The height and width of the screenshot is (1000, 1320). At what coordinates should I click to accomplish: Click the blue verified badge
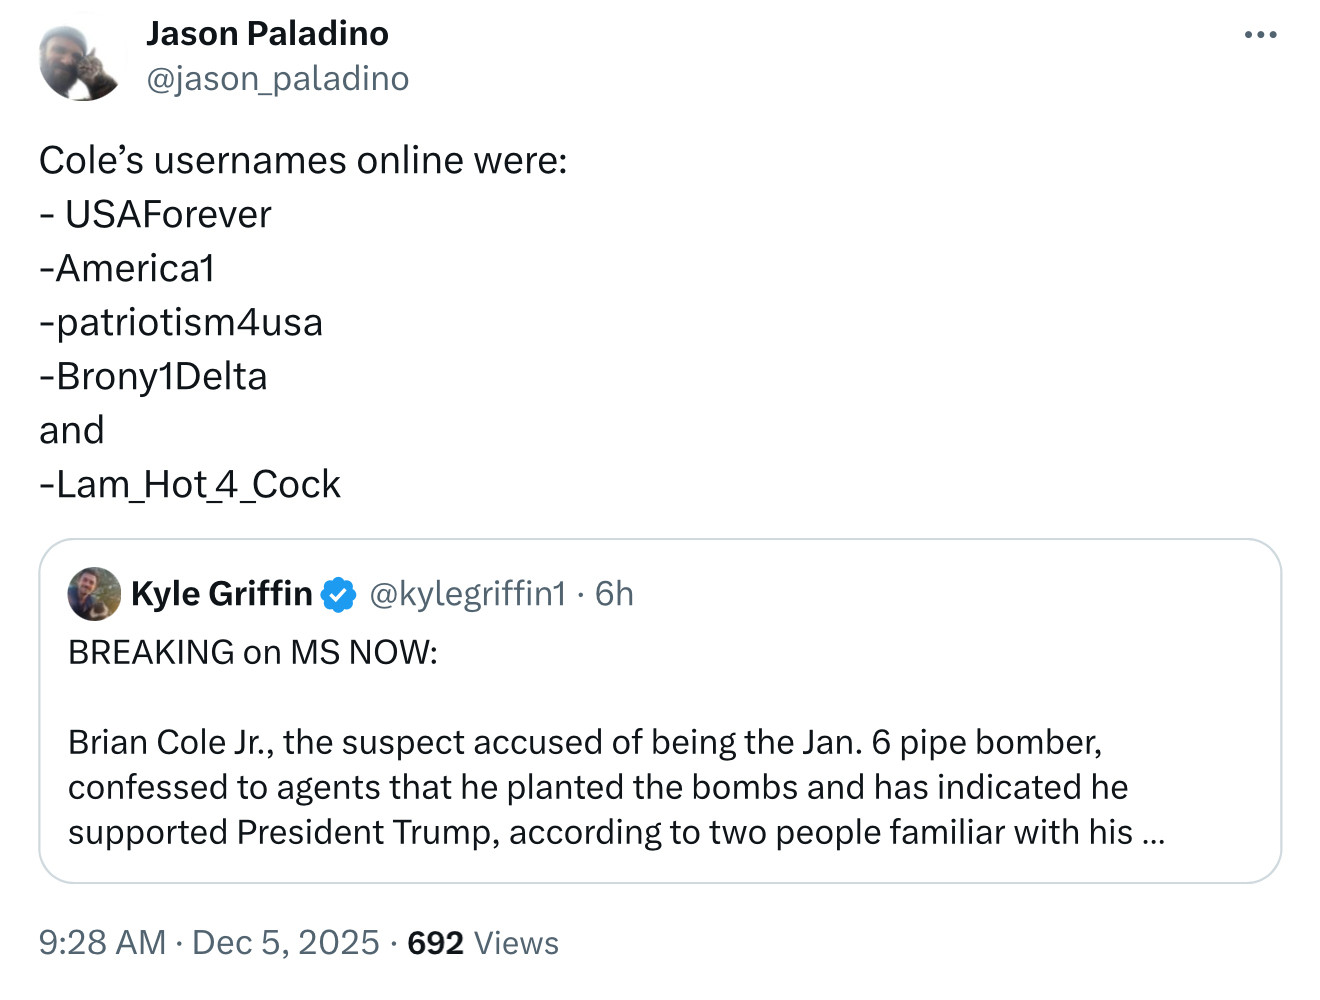[339, 595]
